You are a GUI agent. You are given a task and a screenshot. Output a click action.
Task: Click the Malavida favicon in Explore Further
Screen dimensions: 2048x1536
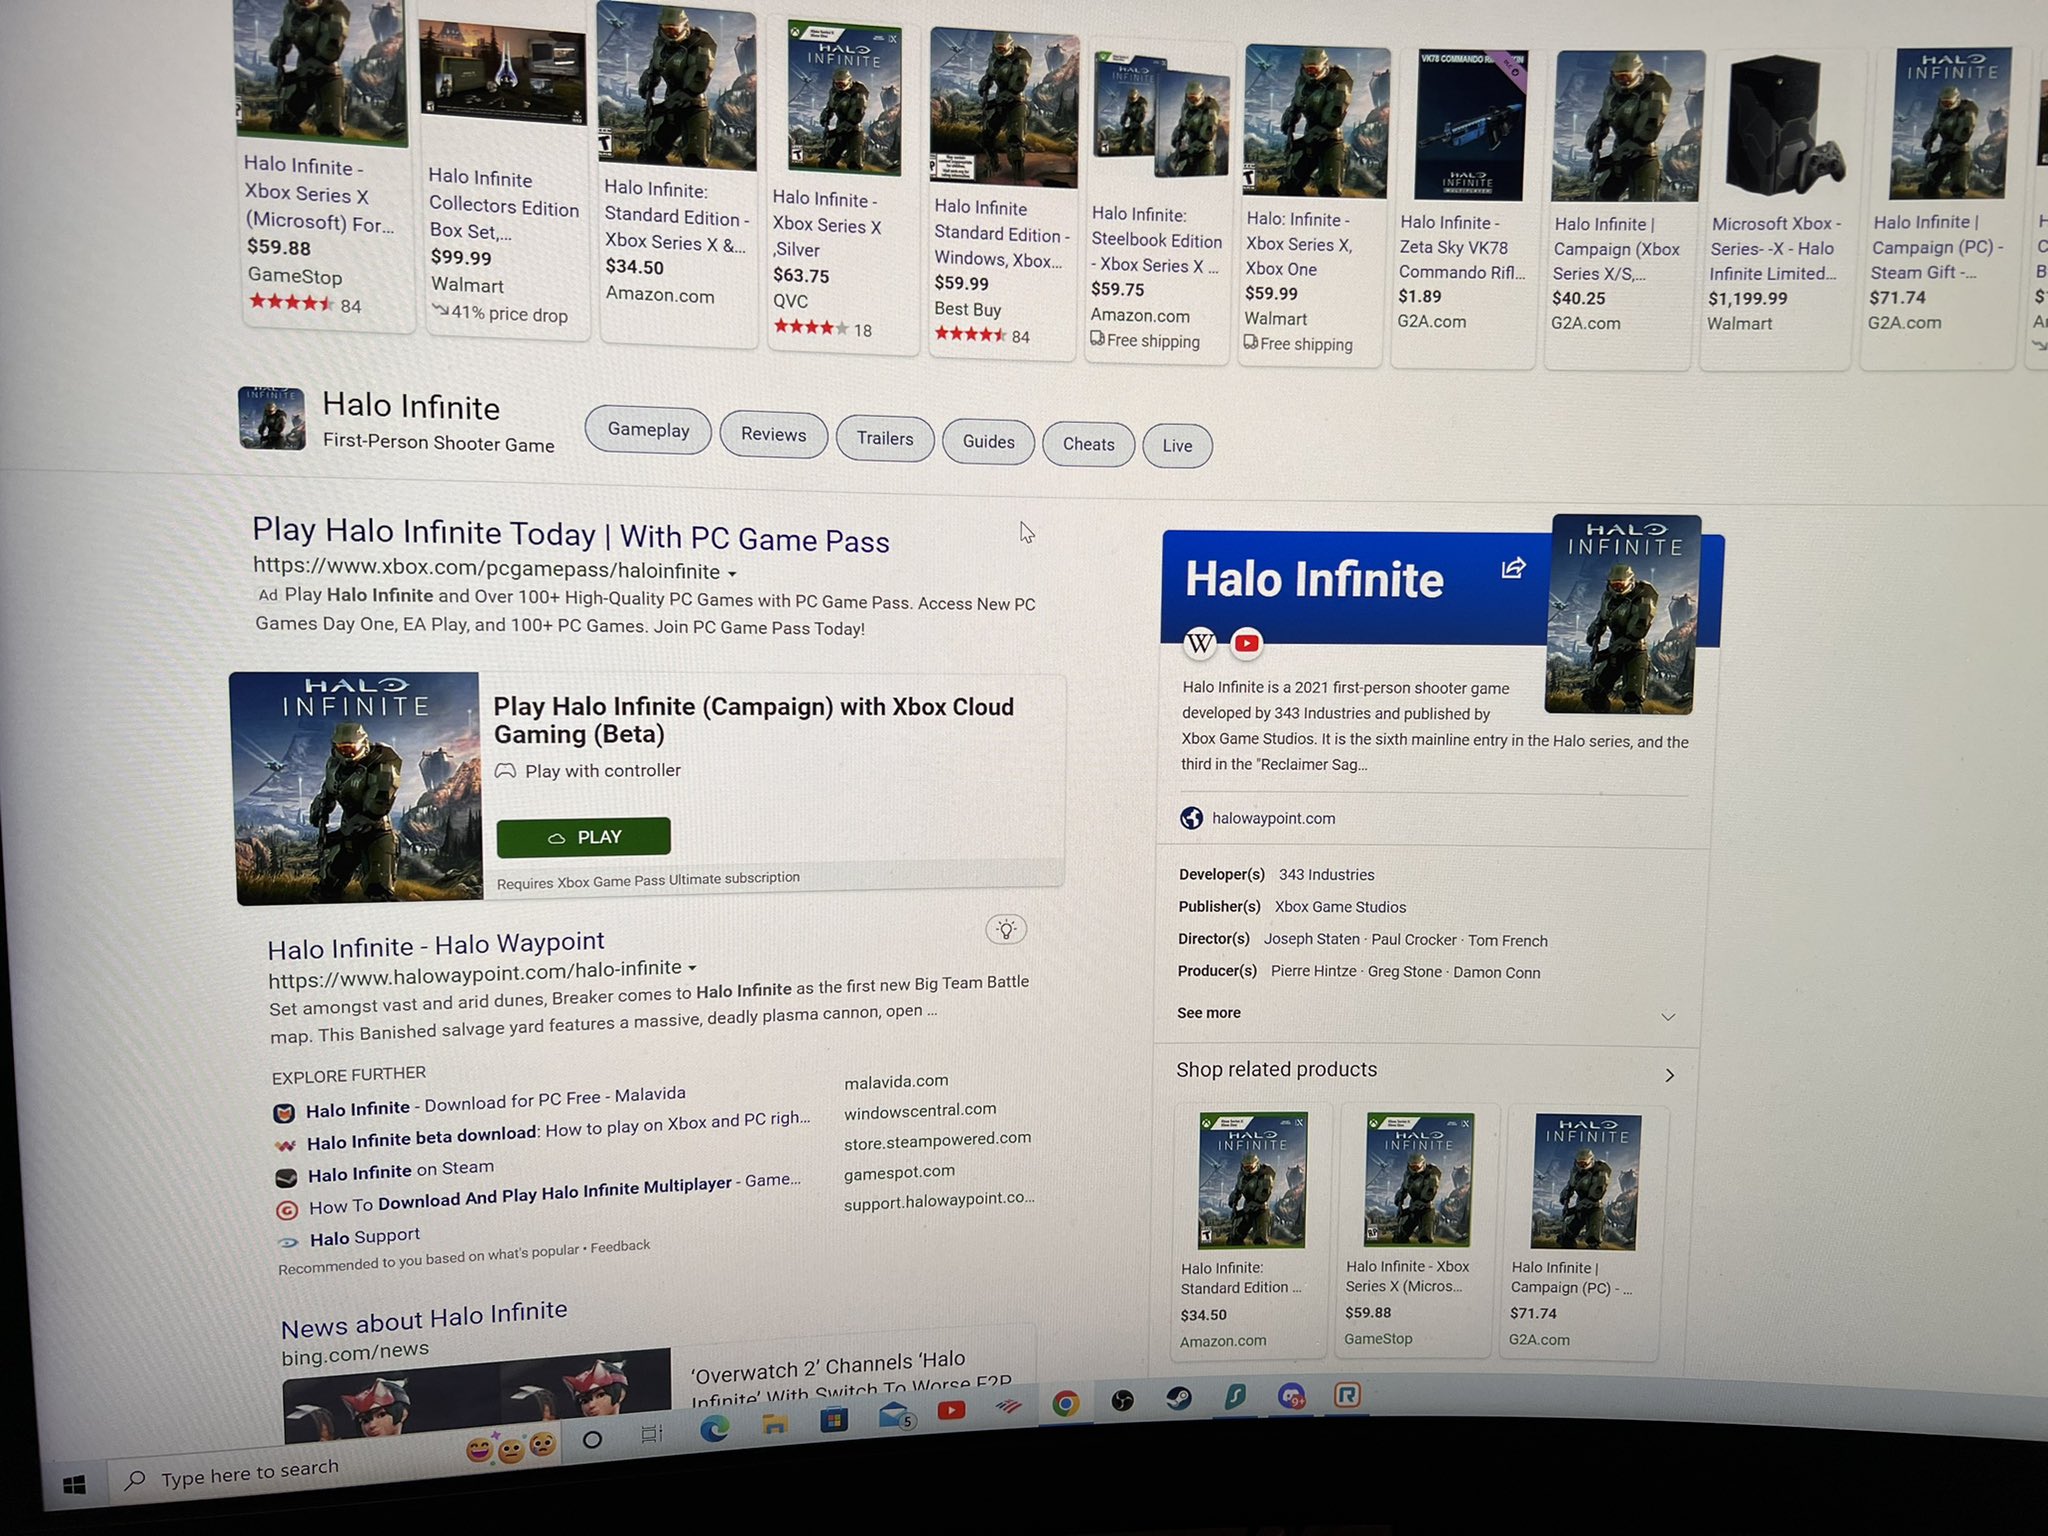[284, 1112]
